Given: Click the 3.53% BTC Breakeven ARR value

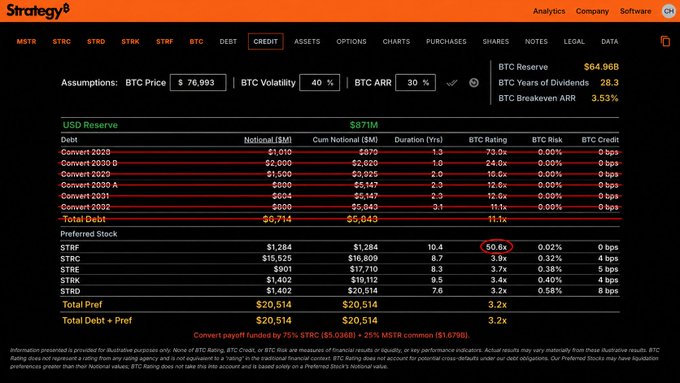Looking at the screenshot, I should [605, 98].
